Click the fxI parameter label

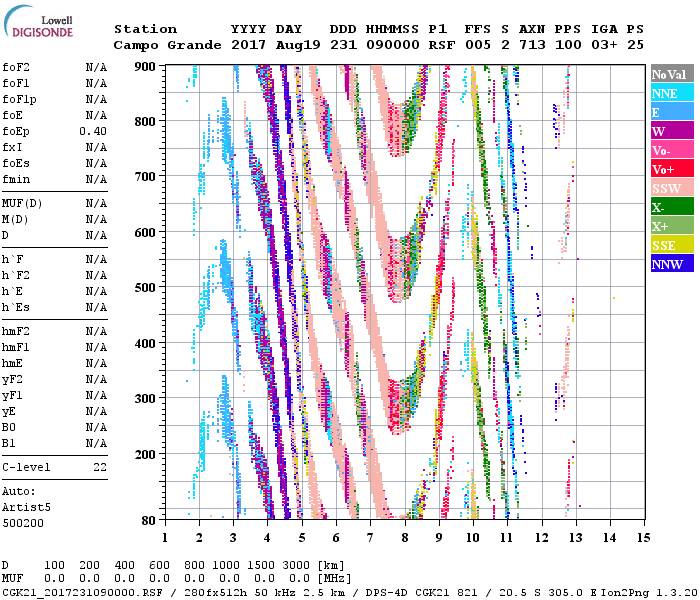tap(12, 147)
